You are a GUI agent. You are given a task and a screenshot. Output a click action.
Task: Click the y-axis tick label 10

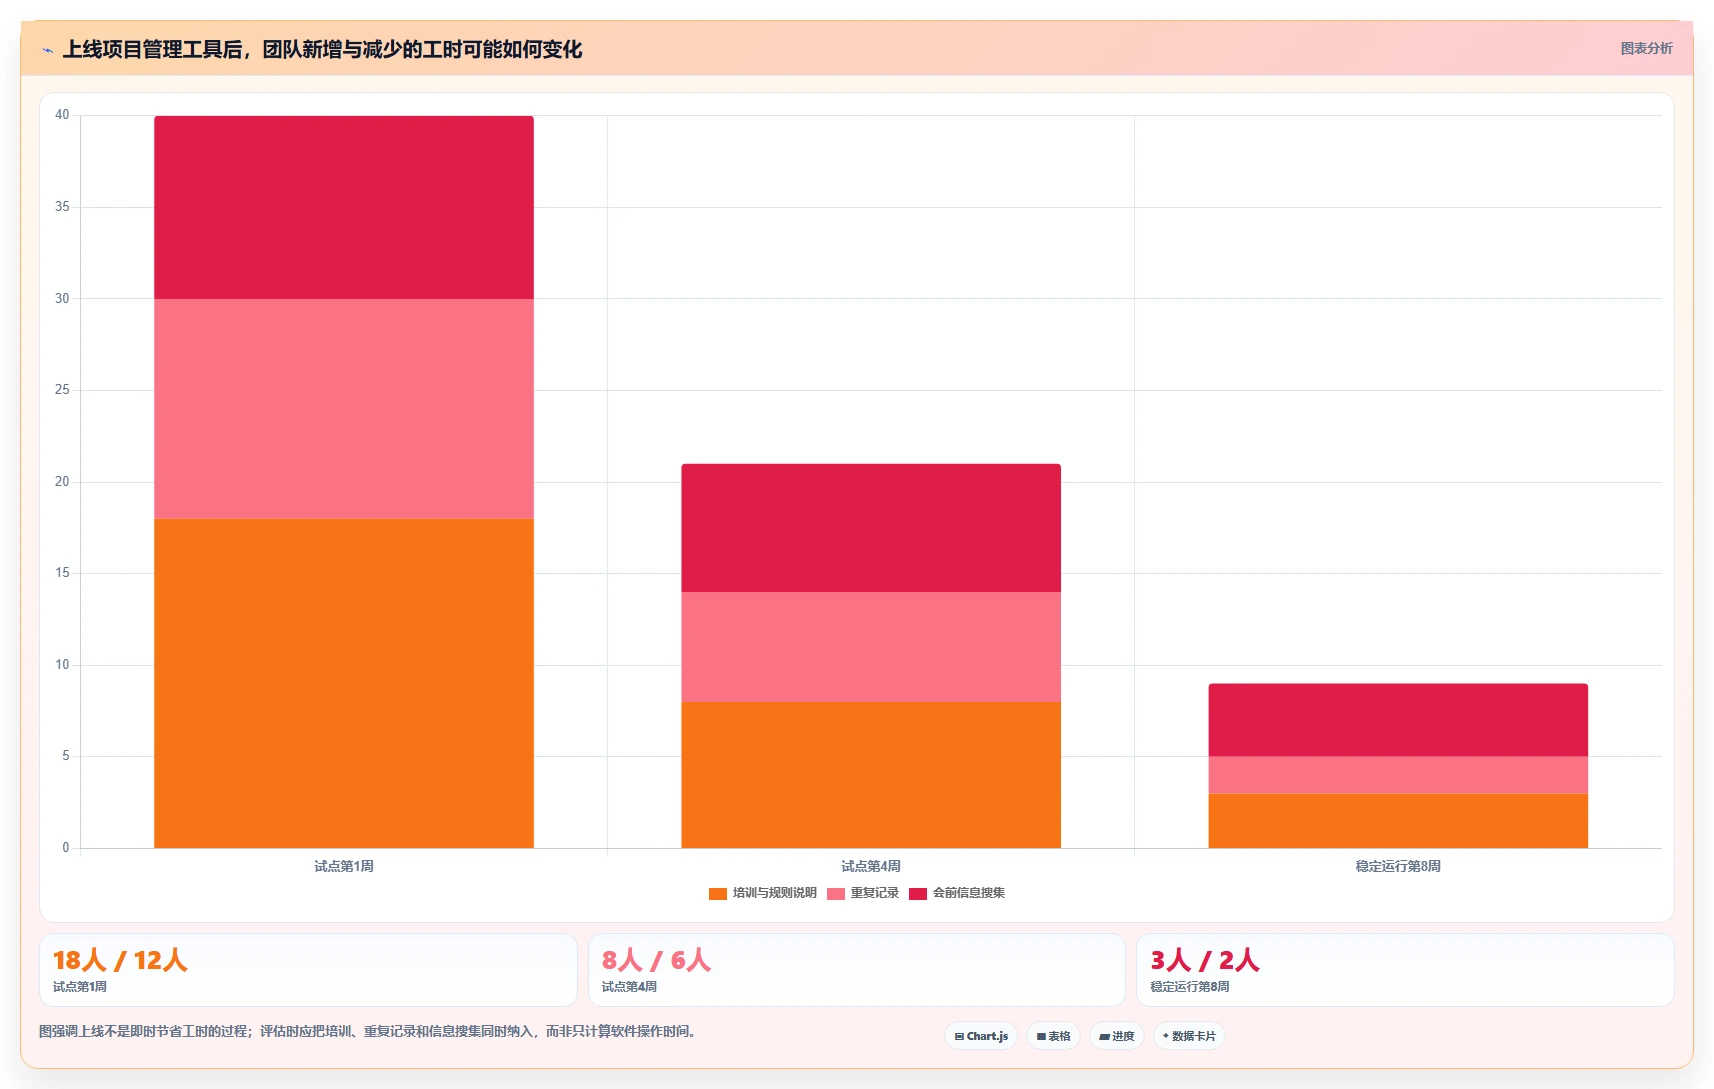tap(62, 665)
